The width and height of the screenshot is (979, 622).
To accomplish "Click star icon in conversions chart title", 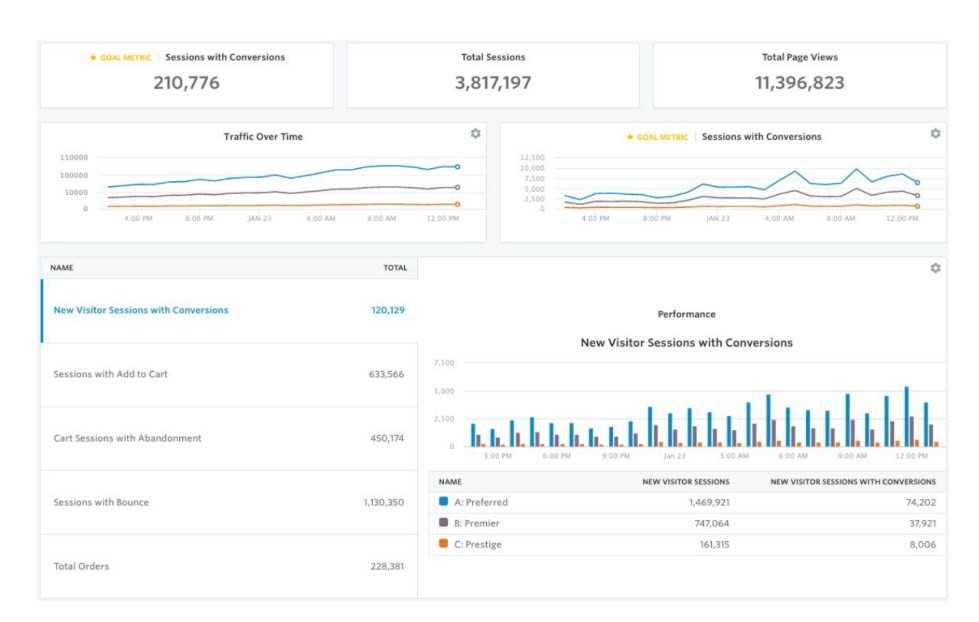I will (630, 137).
